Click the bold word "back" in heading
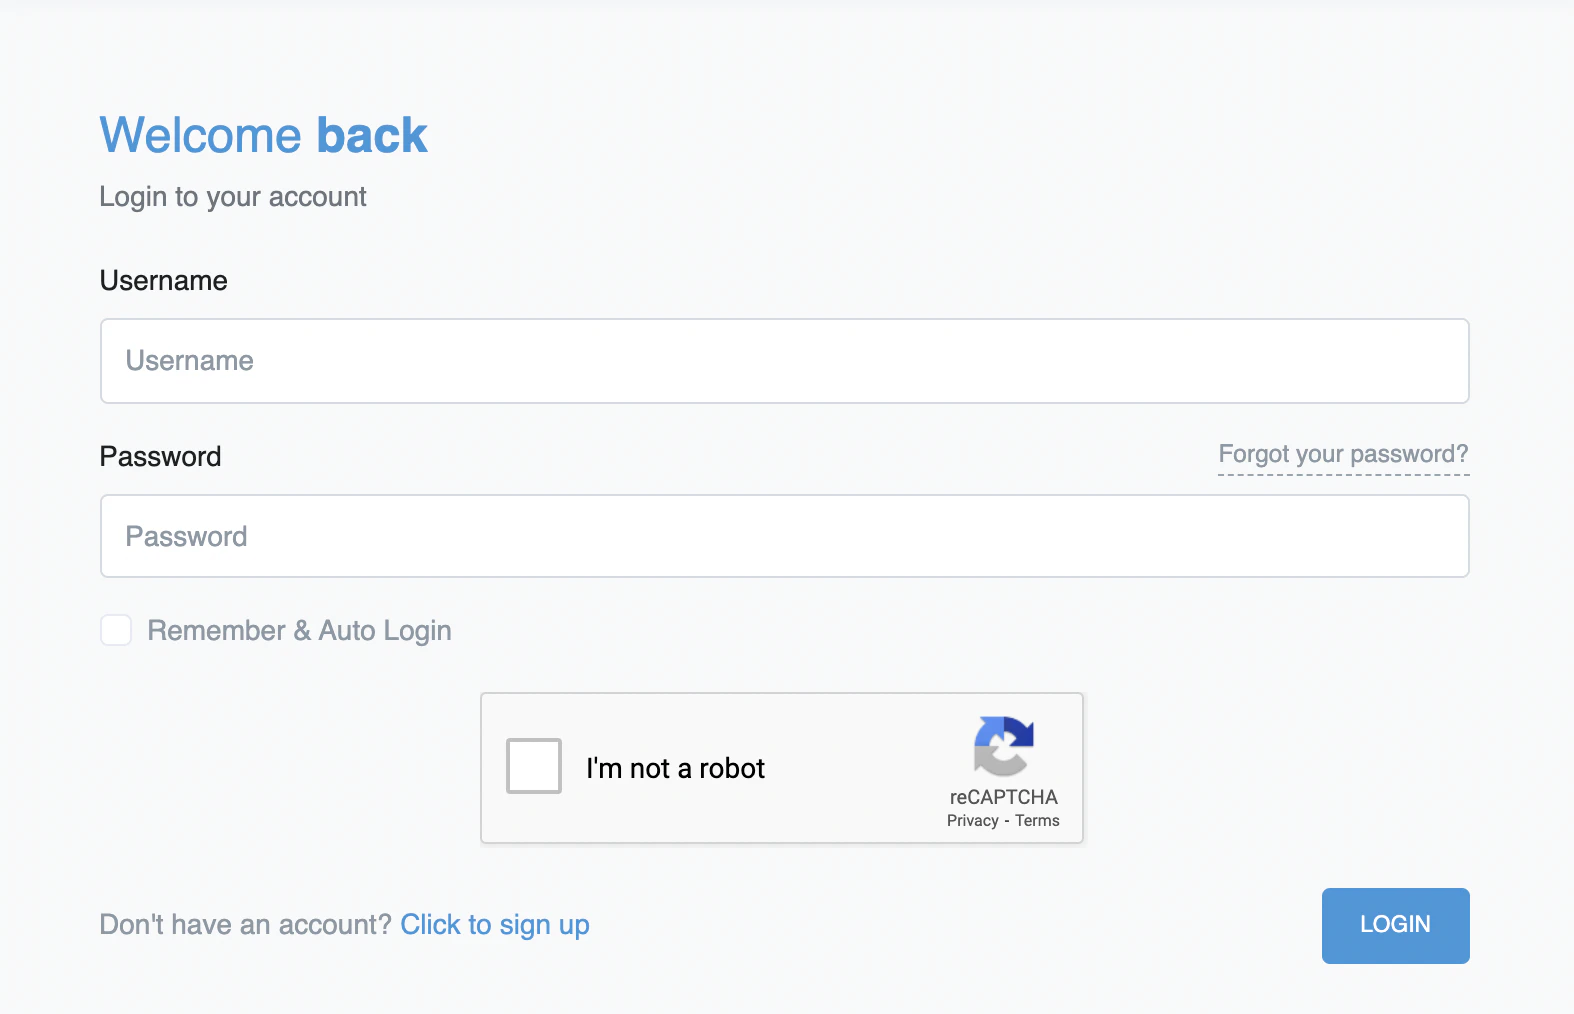This screenshot has height=1014, width=1574. tap(371, 135)
